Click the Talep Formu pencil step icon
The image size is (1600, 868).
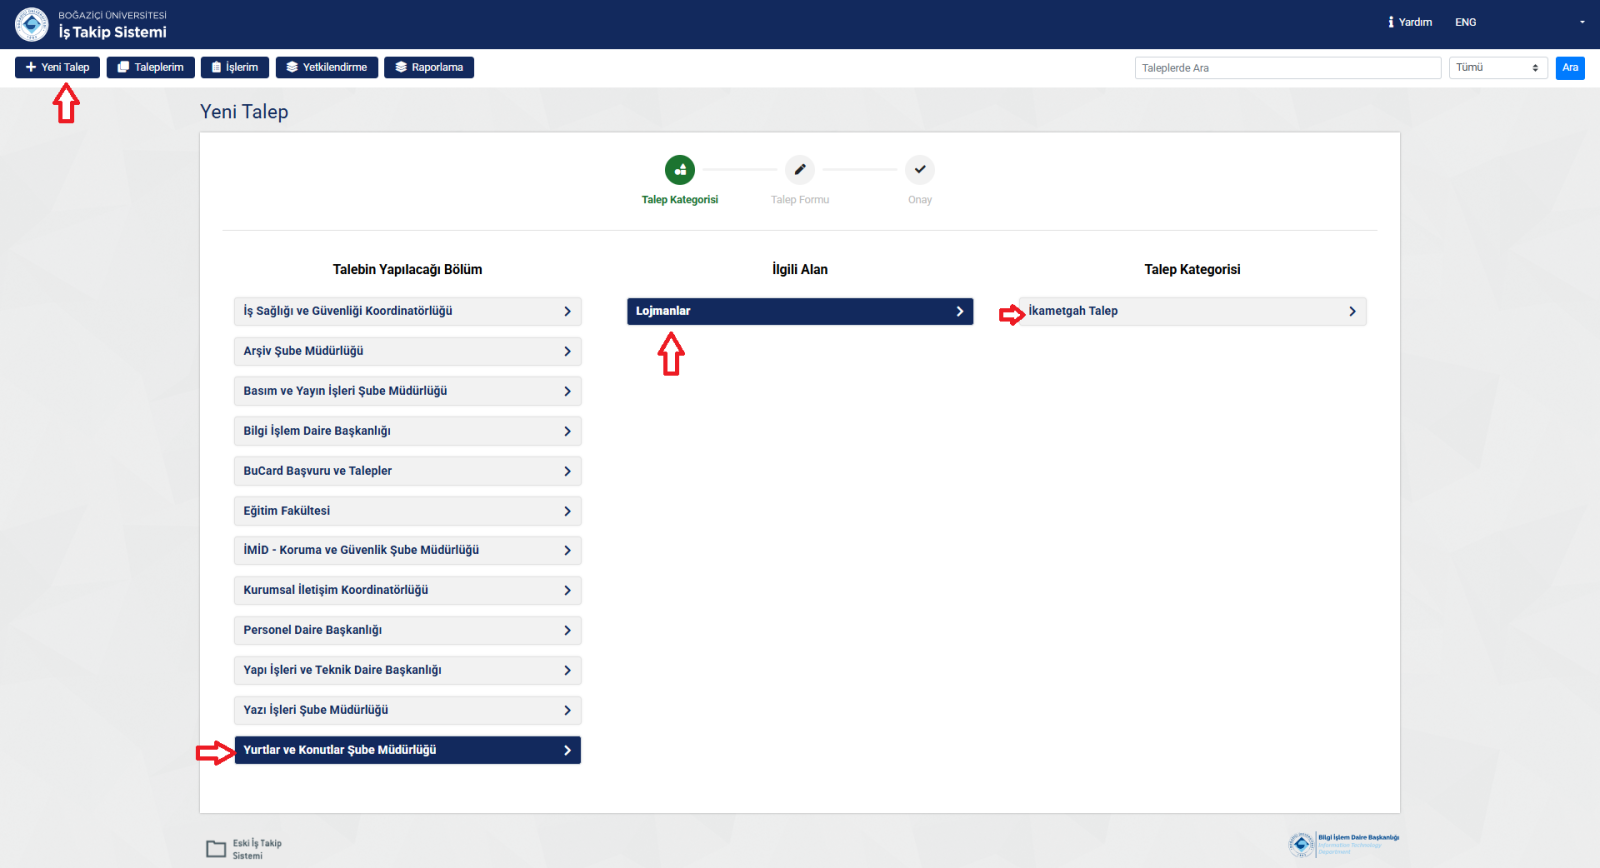point(800,170)
